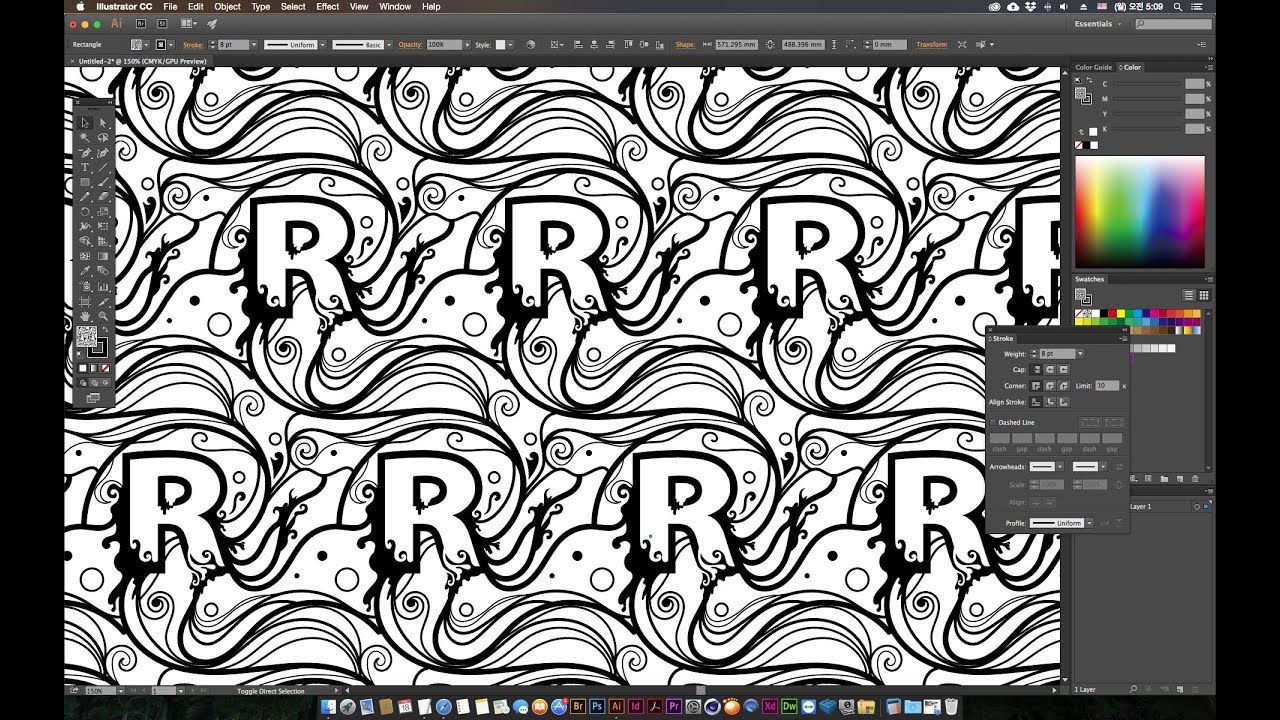Select Bevel Join corner option
This screenshot has width=1280, height=720.
tap(1063, 385)
